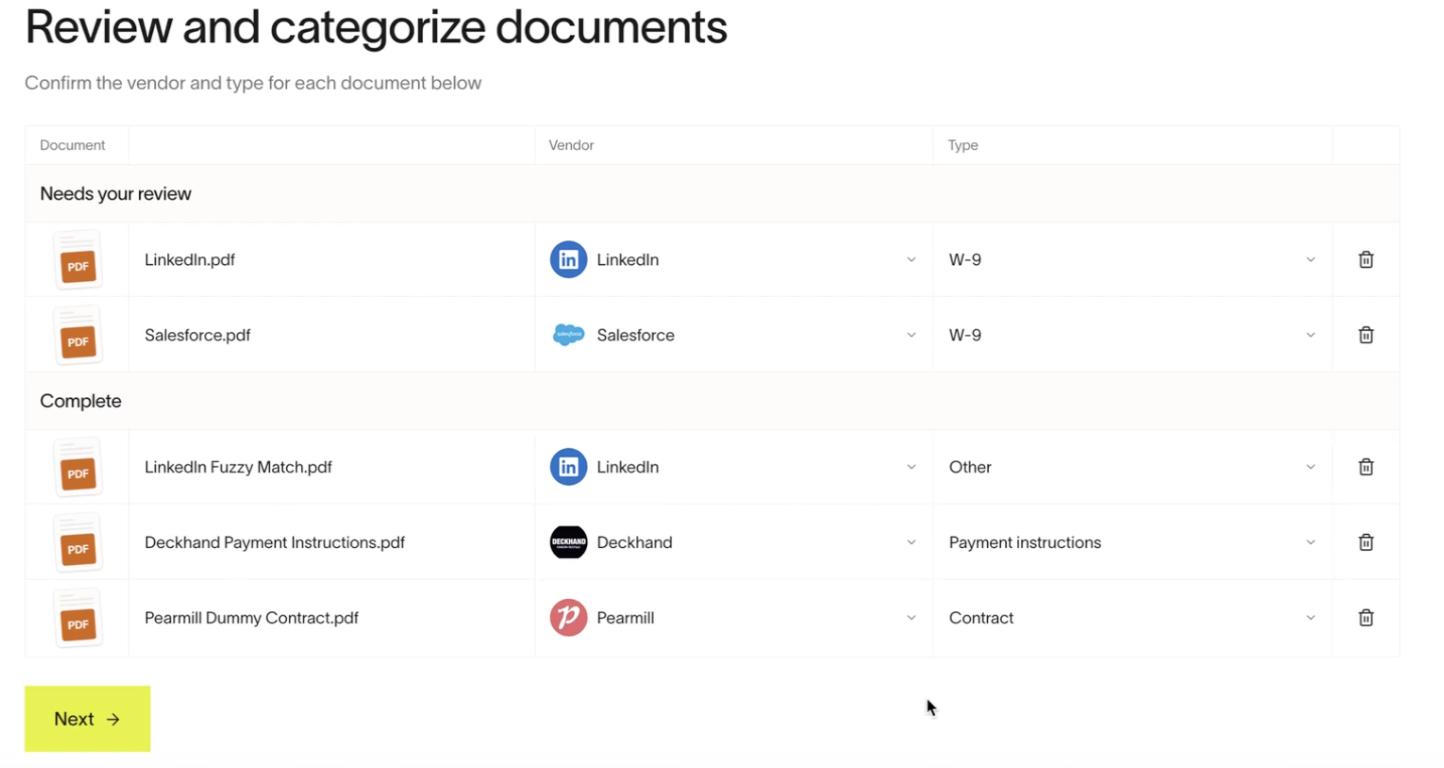
Task: Click trash icon for Salesforce.pdf
Action: 1366,335
